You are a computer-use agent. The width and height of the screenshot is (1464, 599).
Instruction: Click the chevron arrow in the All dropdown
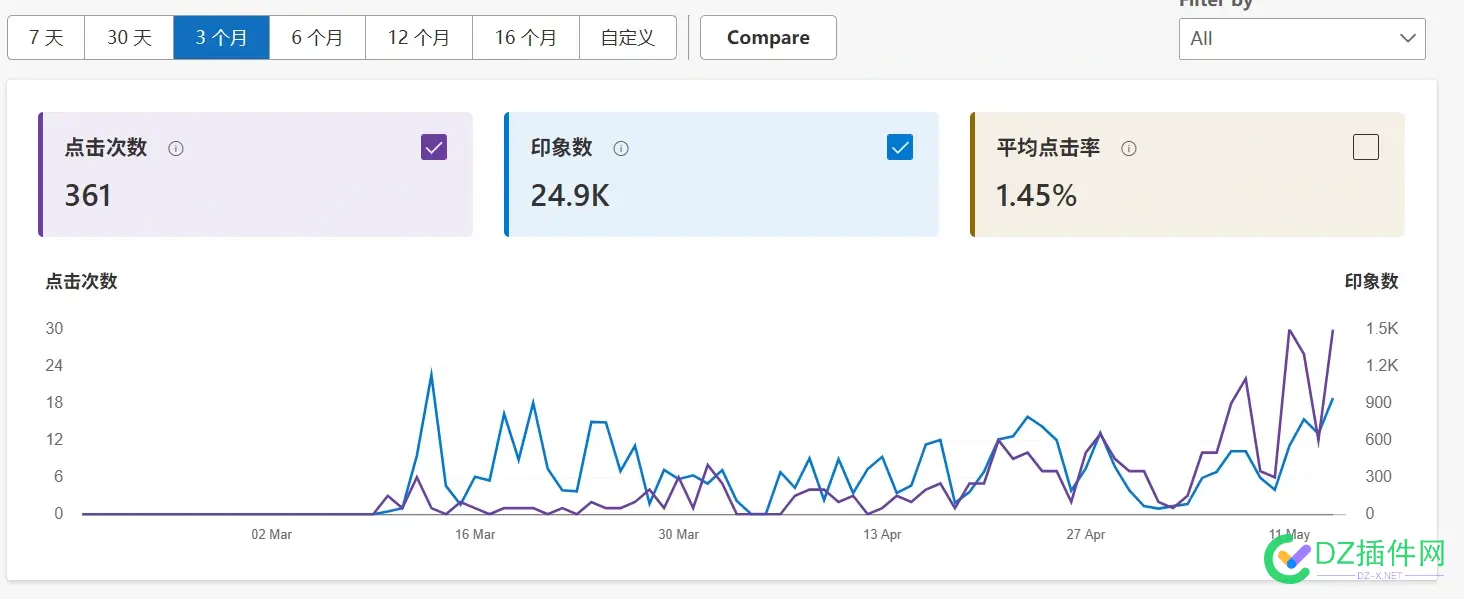[1409, 39]
